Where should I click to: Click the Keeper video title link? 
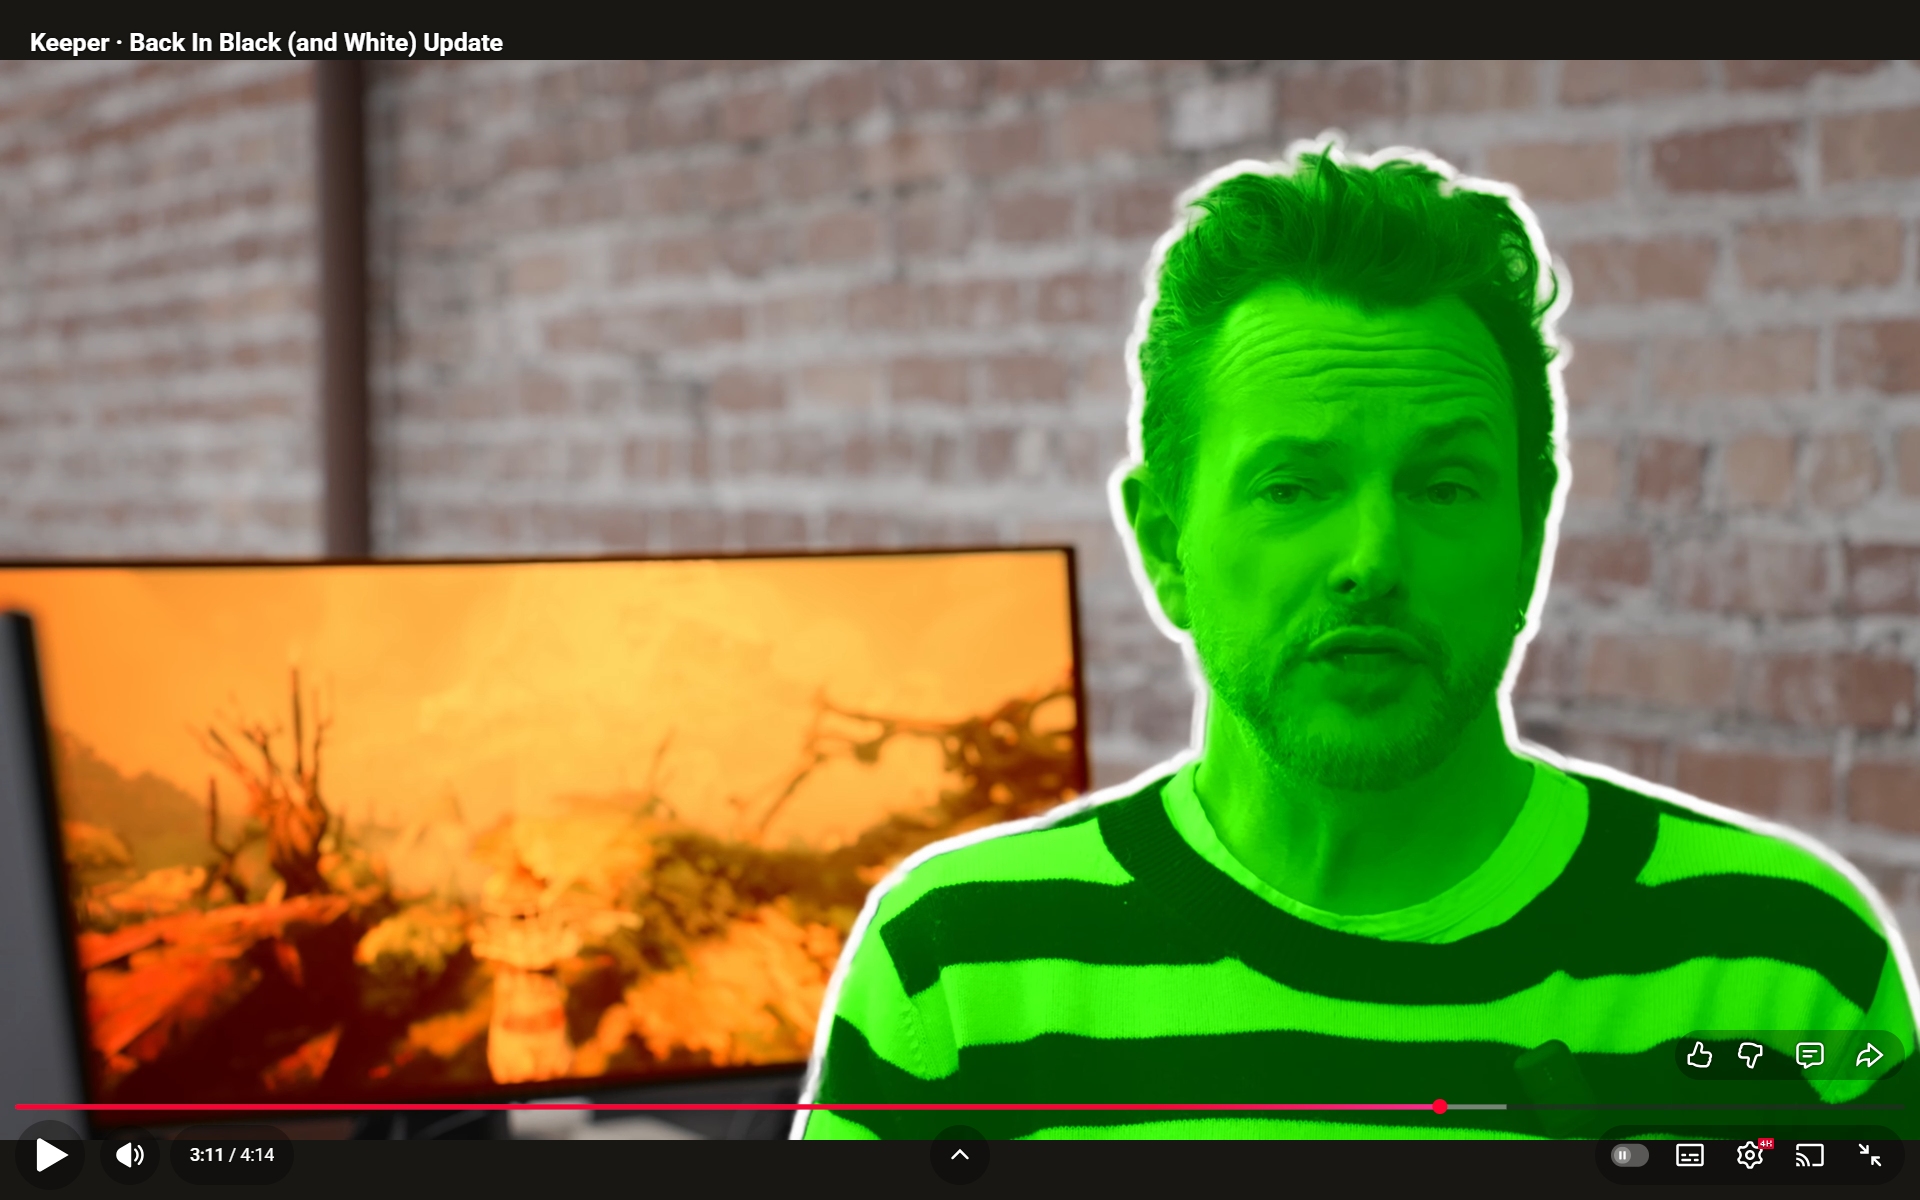[x=266, y=43]
